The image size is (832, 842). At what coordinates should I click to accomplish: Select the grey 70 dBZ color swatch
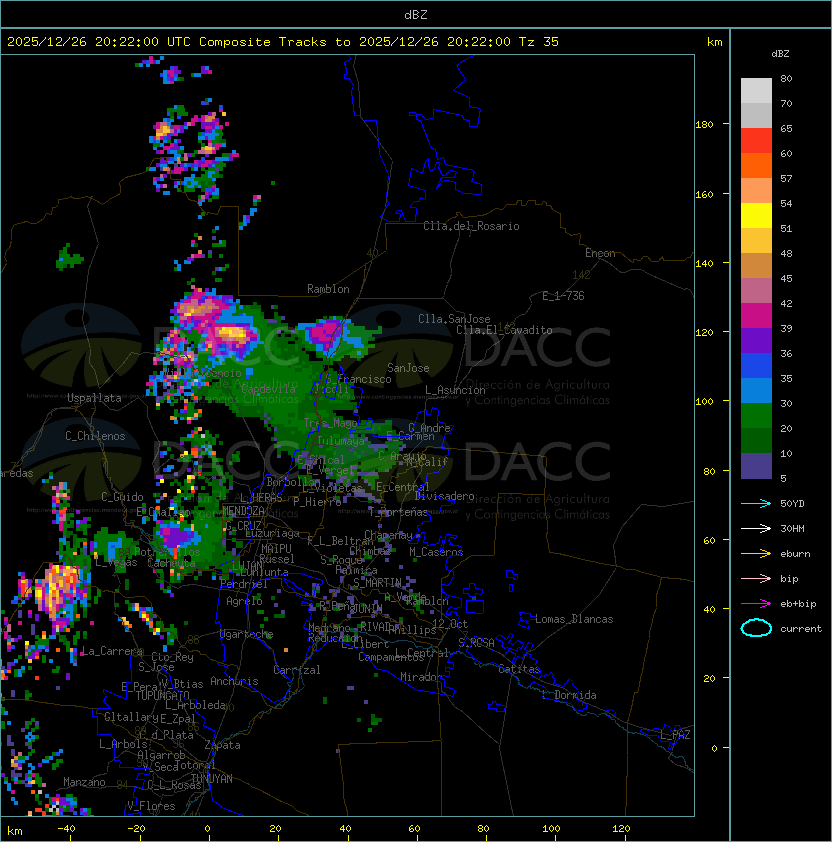756,115
